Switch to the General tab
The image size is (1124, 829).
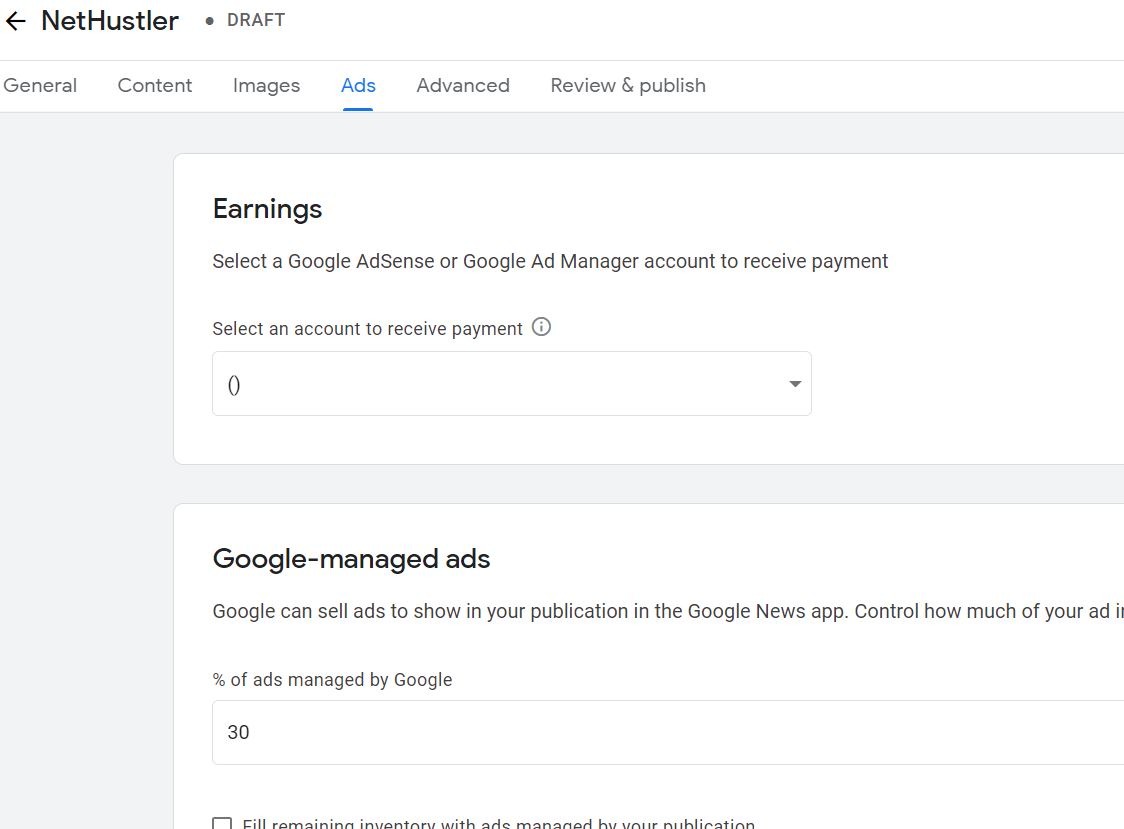pyautogui.click(x=40, y=85)
